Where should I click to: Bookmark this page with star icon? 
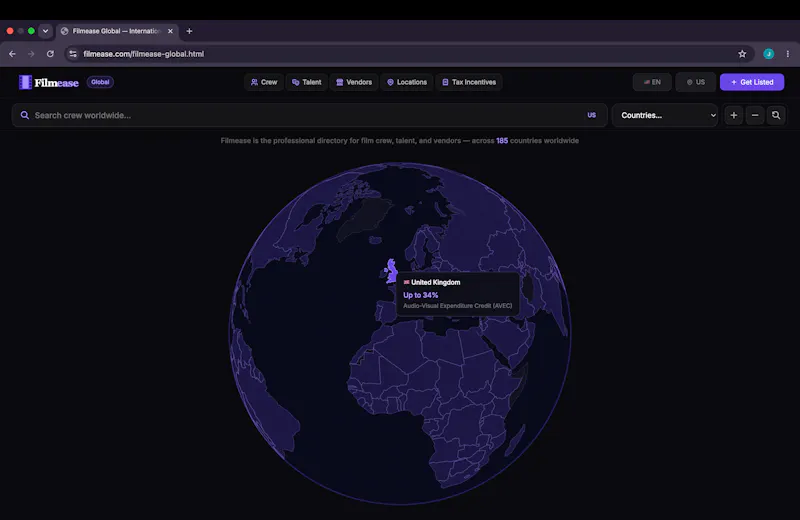point(742,54)
